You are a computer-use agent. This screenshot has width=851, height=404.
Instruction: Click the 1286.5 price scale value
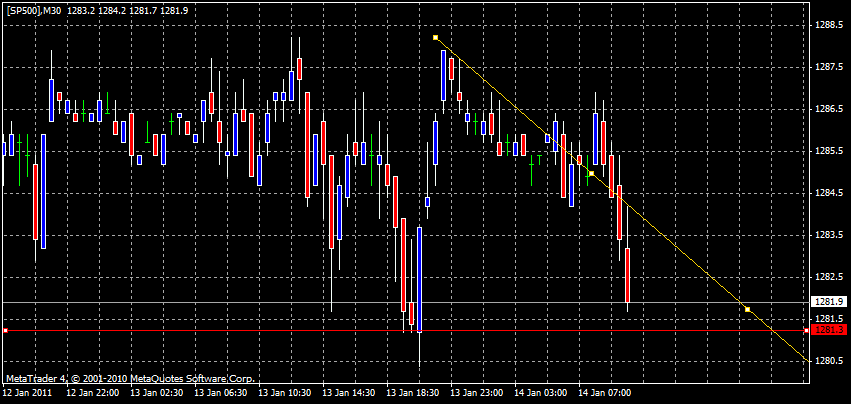pos(828,109)
